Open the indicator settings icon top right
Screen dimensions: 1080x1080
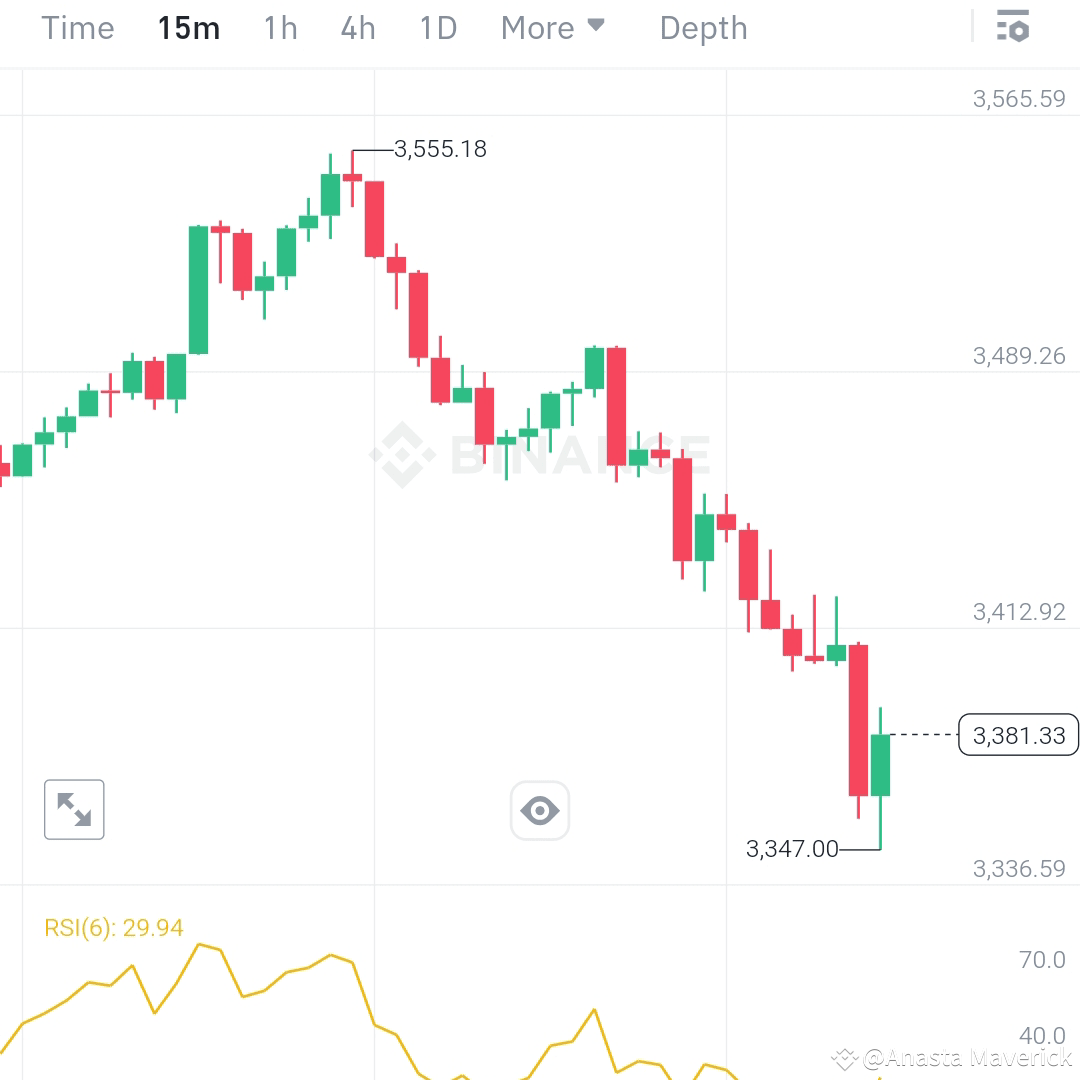[1013, 27]
